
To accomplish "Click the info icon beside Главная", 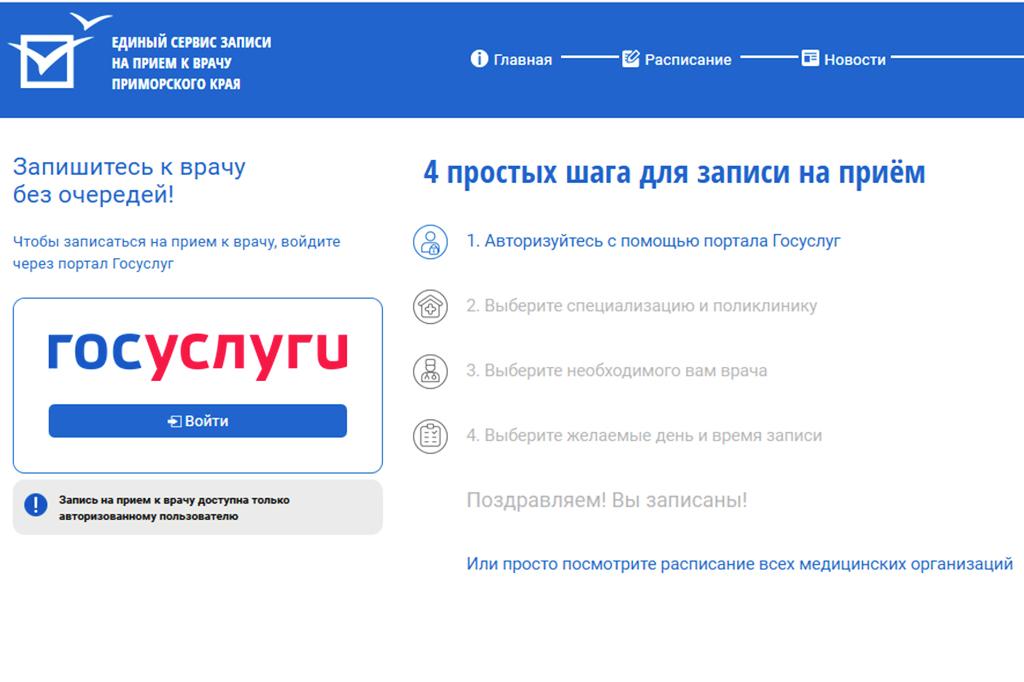I will (479, 59).
